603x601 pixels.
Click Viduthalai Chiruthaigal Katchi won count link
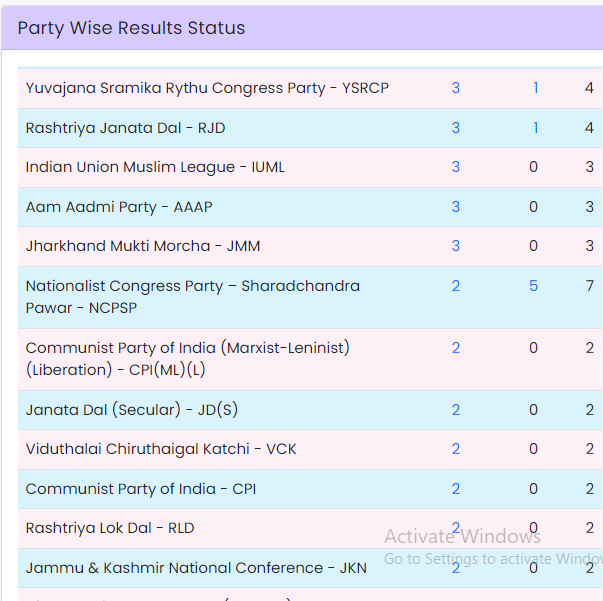tap(456, 449)
